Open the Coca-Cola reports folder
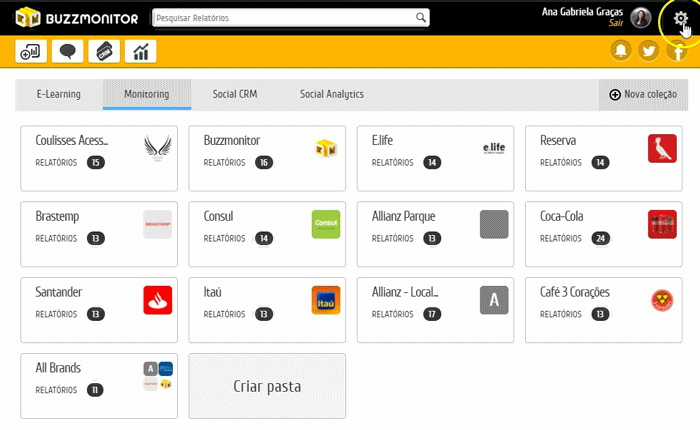700x430 pixels. point(603,234)
